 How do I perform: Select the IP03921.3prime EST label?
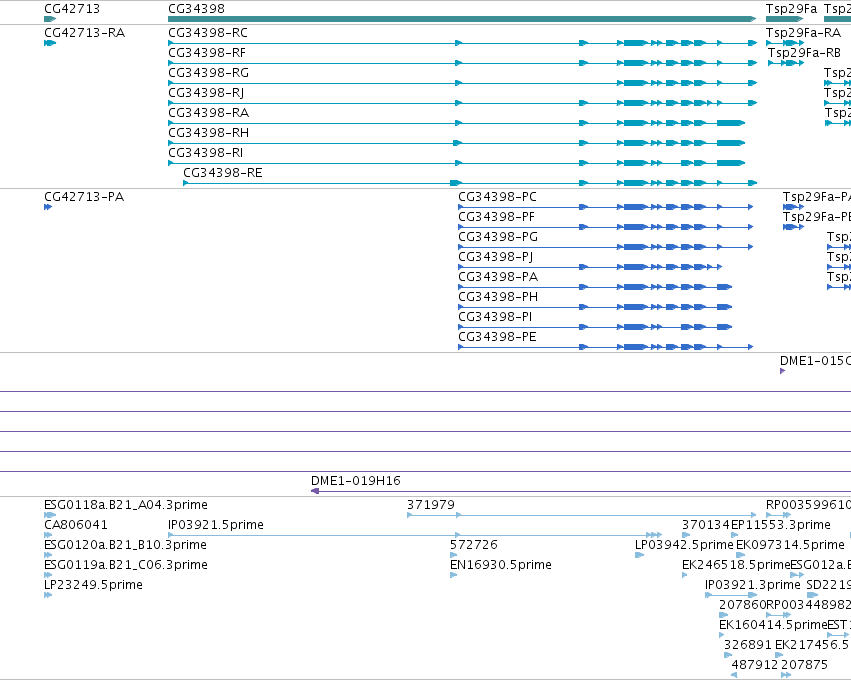[752, 585]
